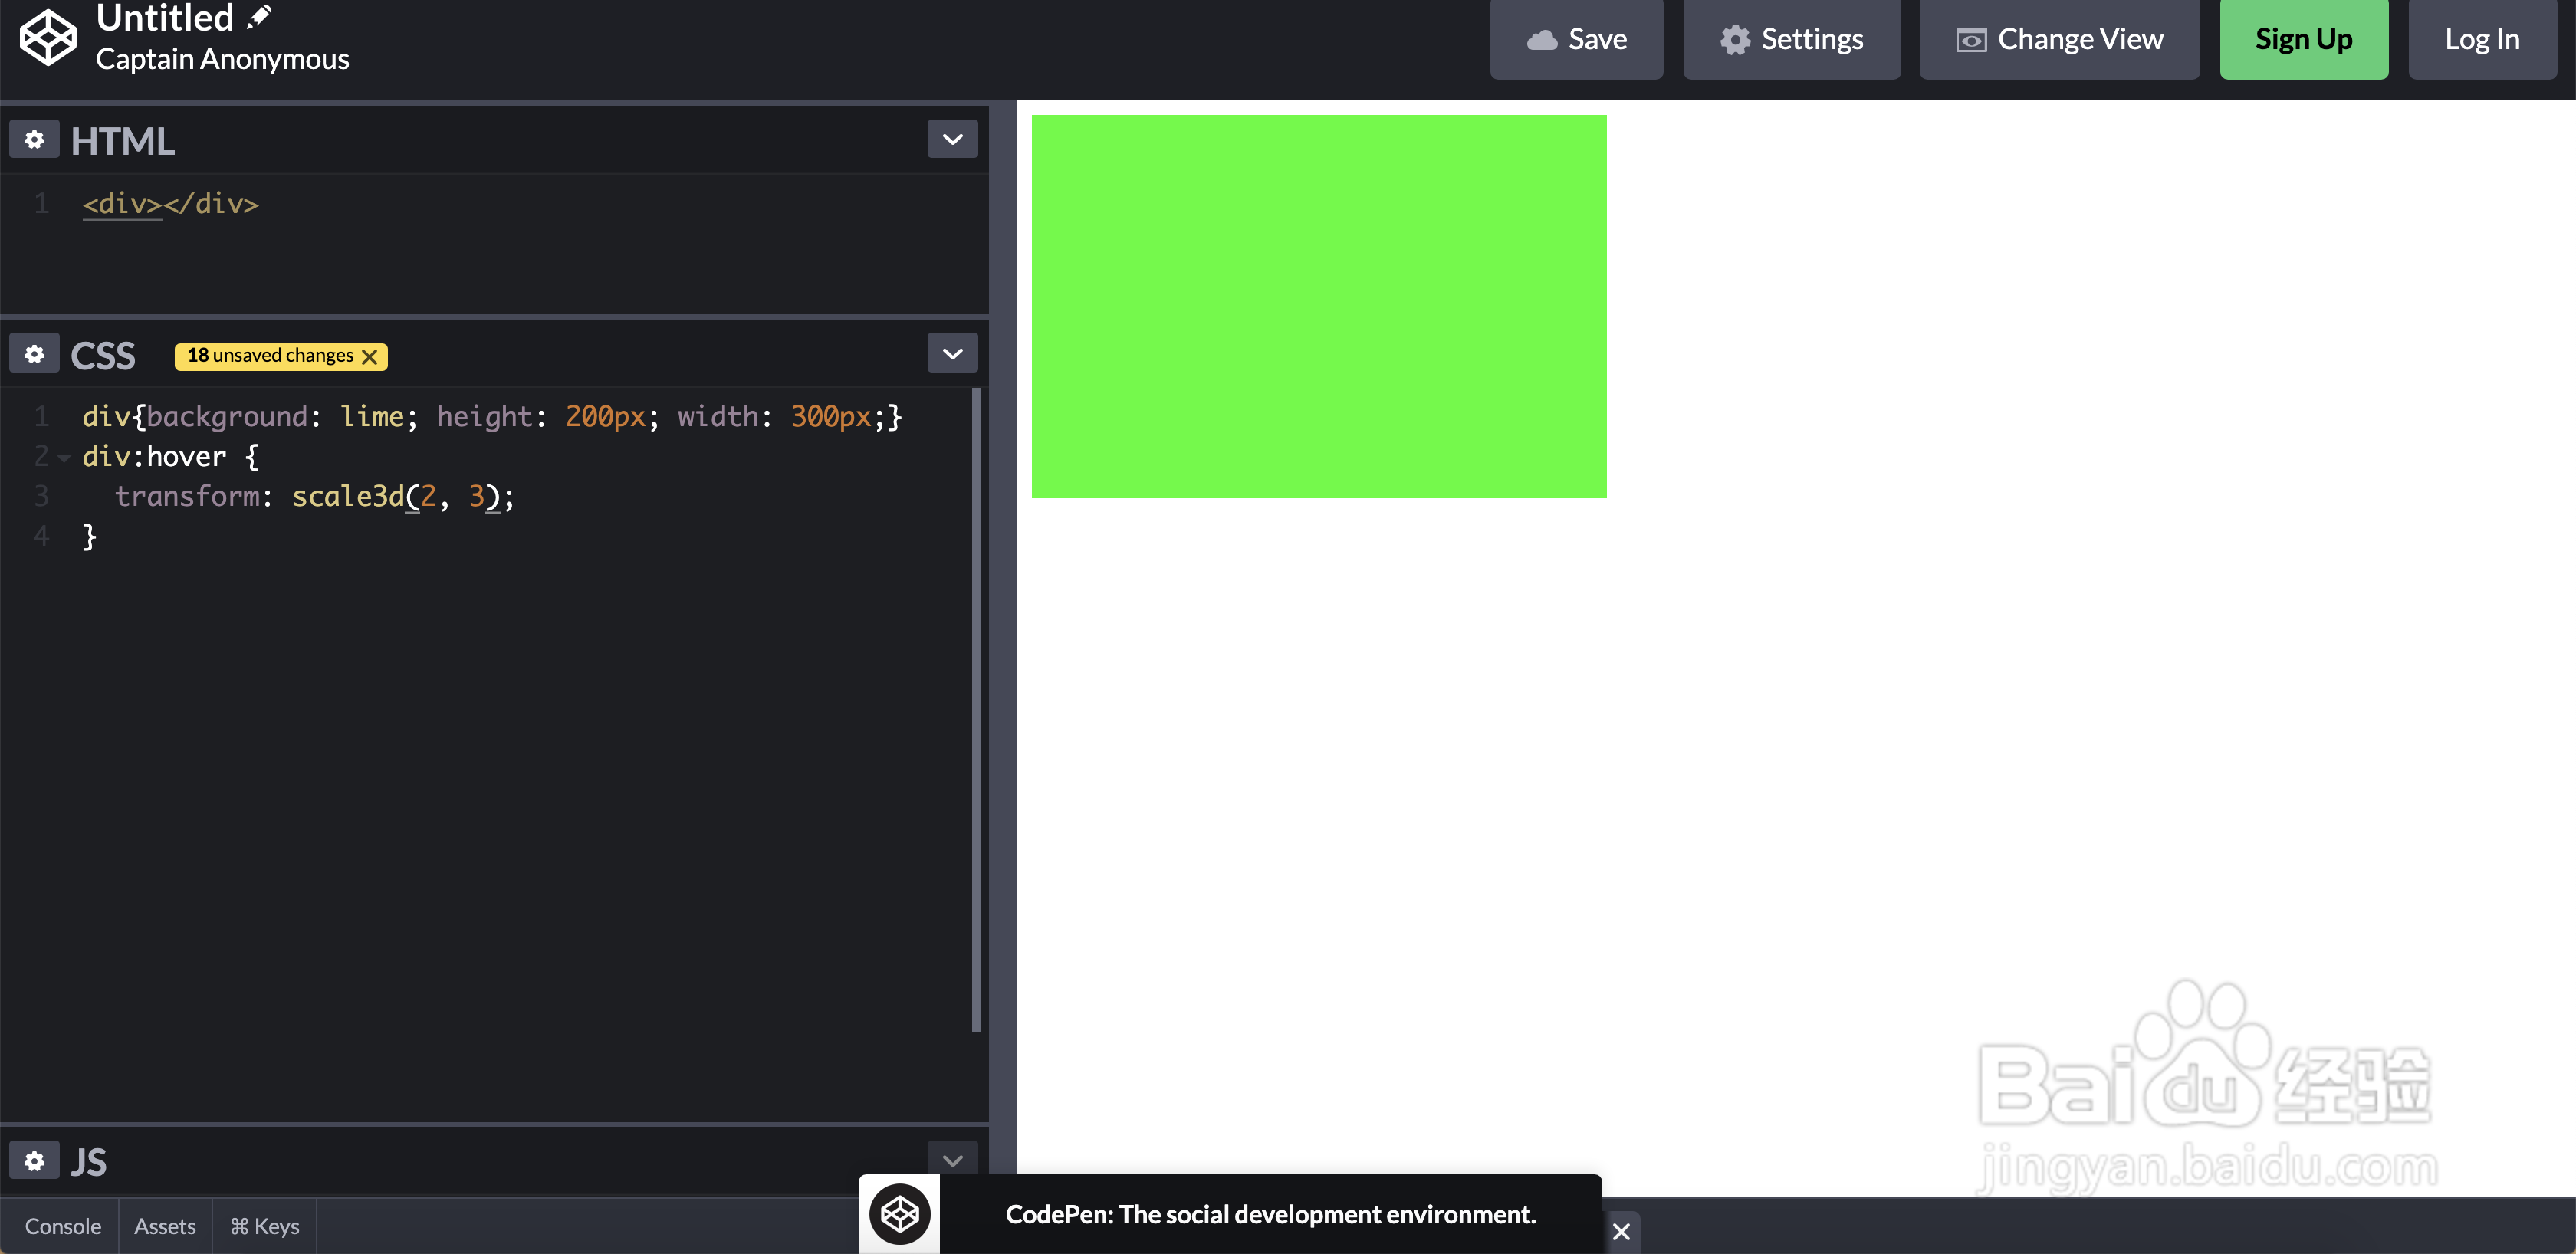Open HTML editor settings gear
The height and width of the screenshot is (1254, 2576).
pyautogui.click(x=35, y=140)
